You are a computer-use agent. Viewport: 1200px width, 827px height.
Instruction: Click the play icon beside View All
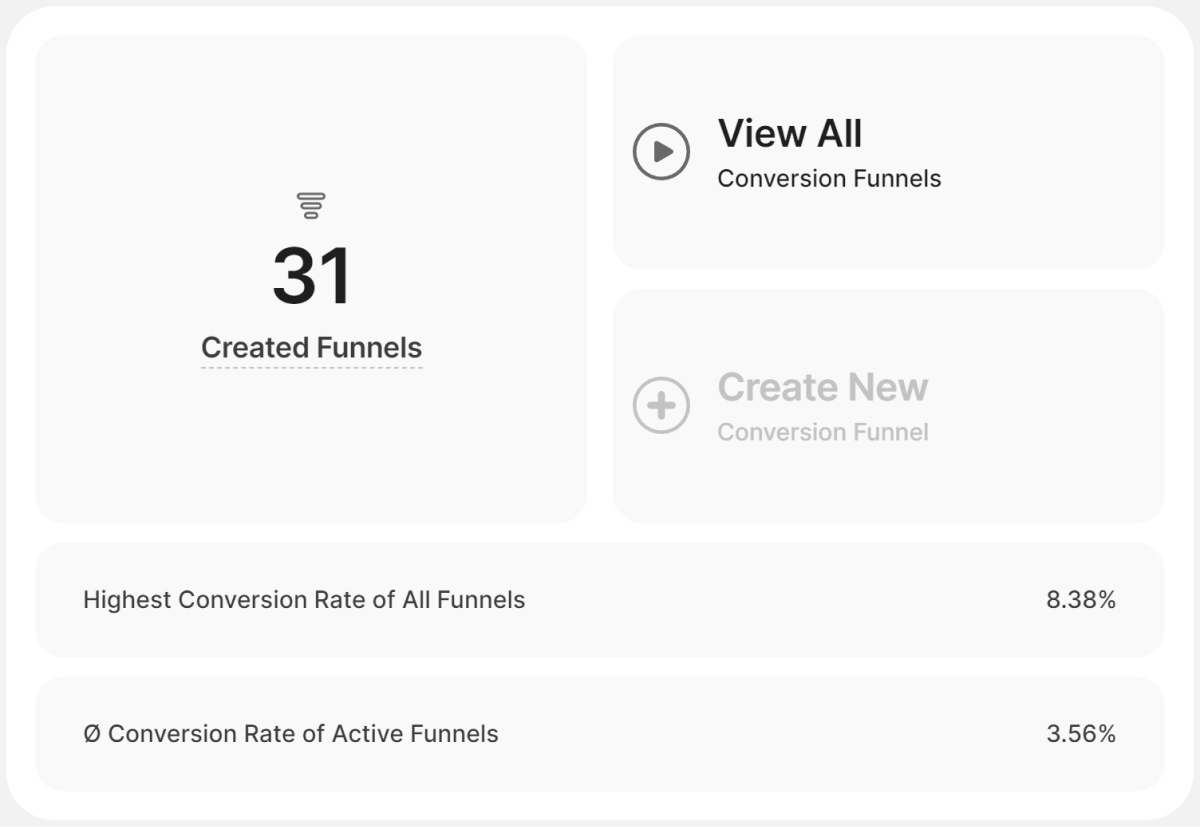pos(661,151)
